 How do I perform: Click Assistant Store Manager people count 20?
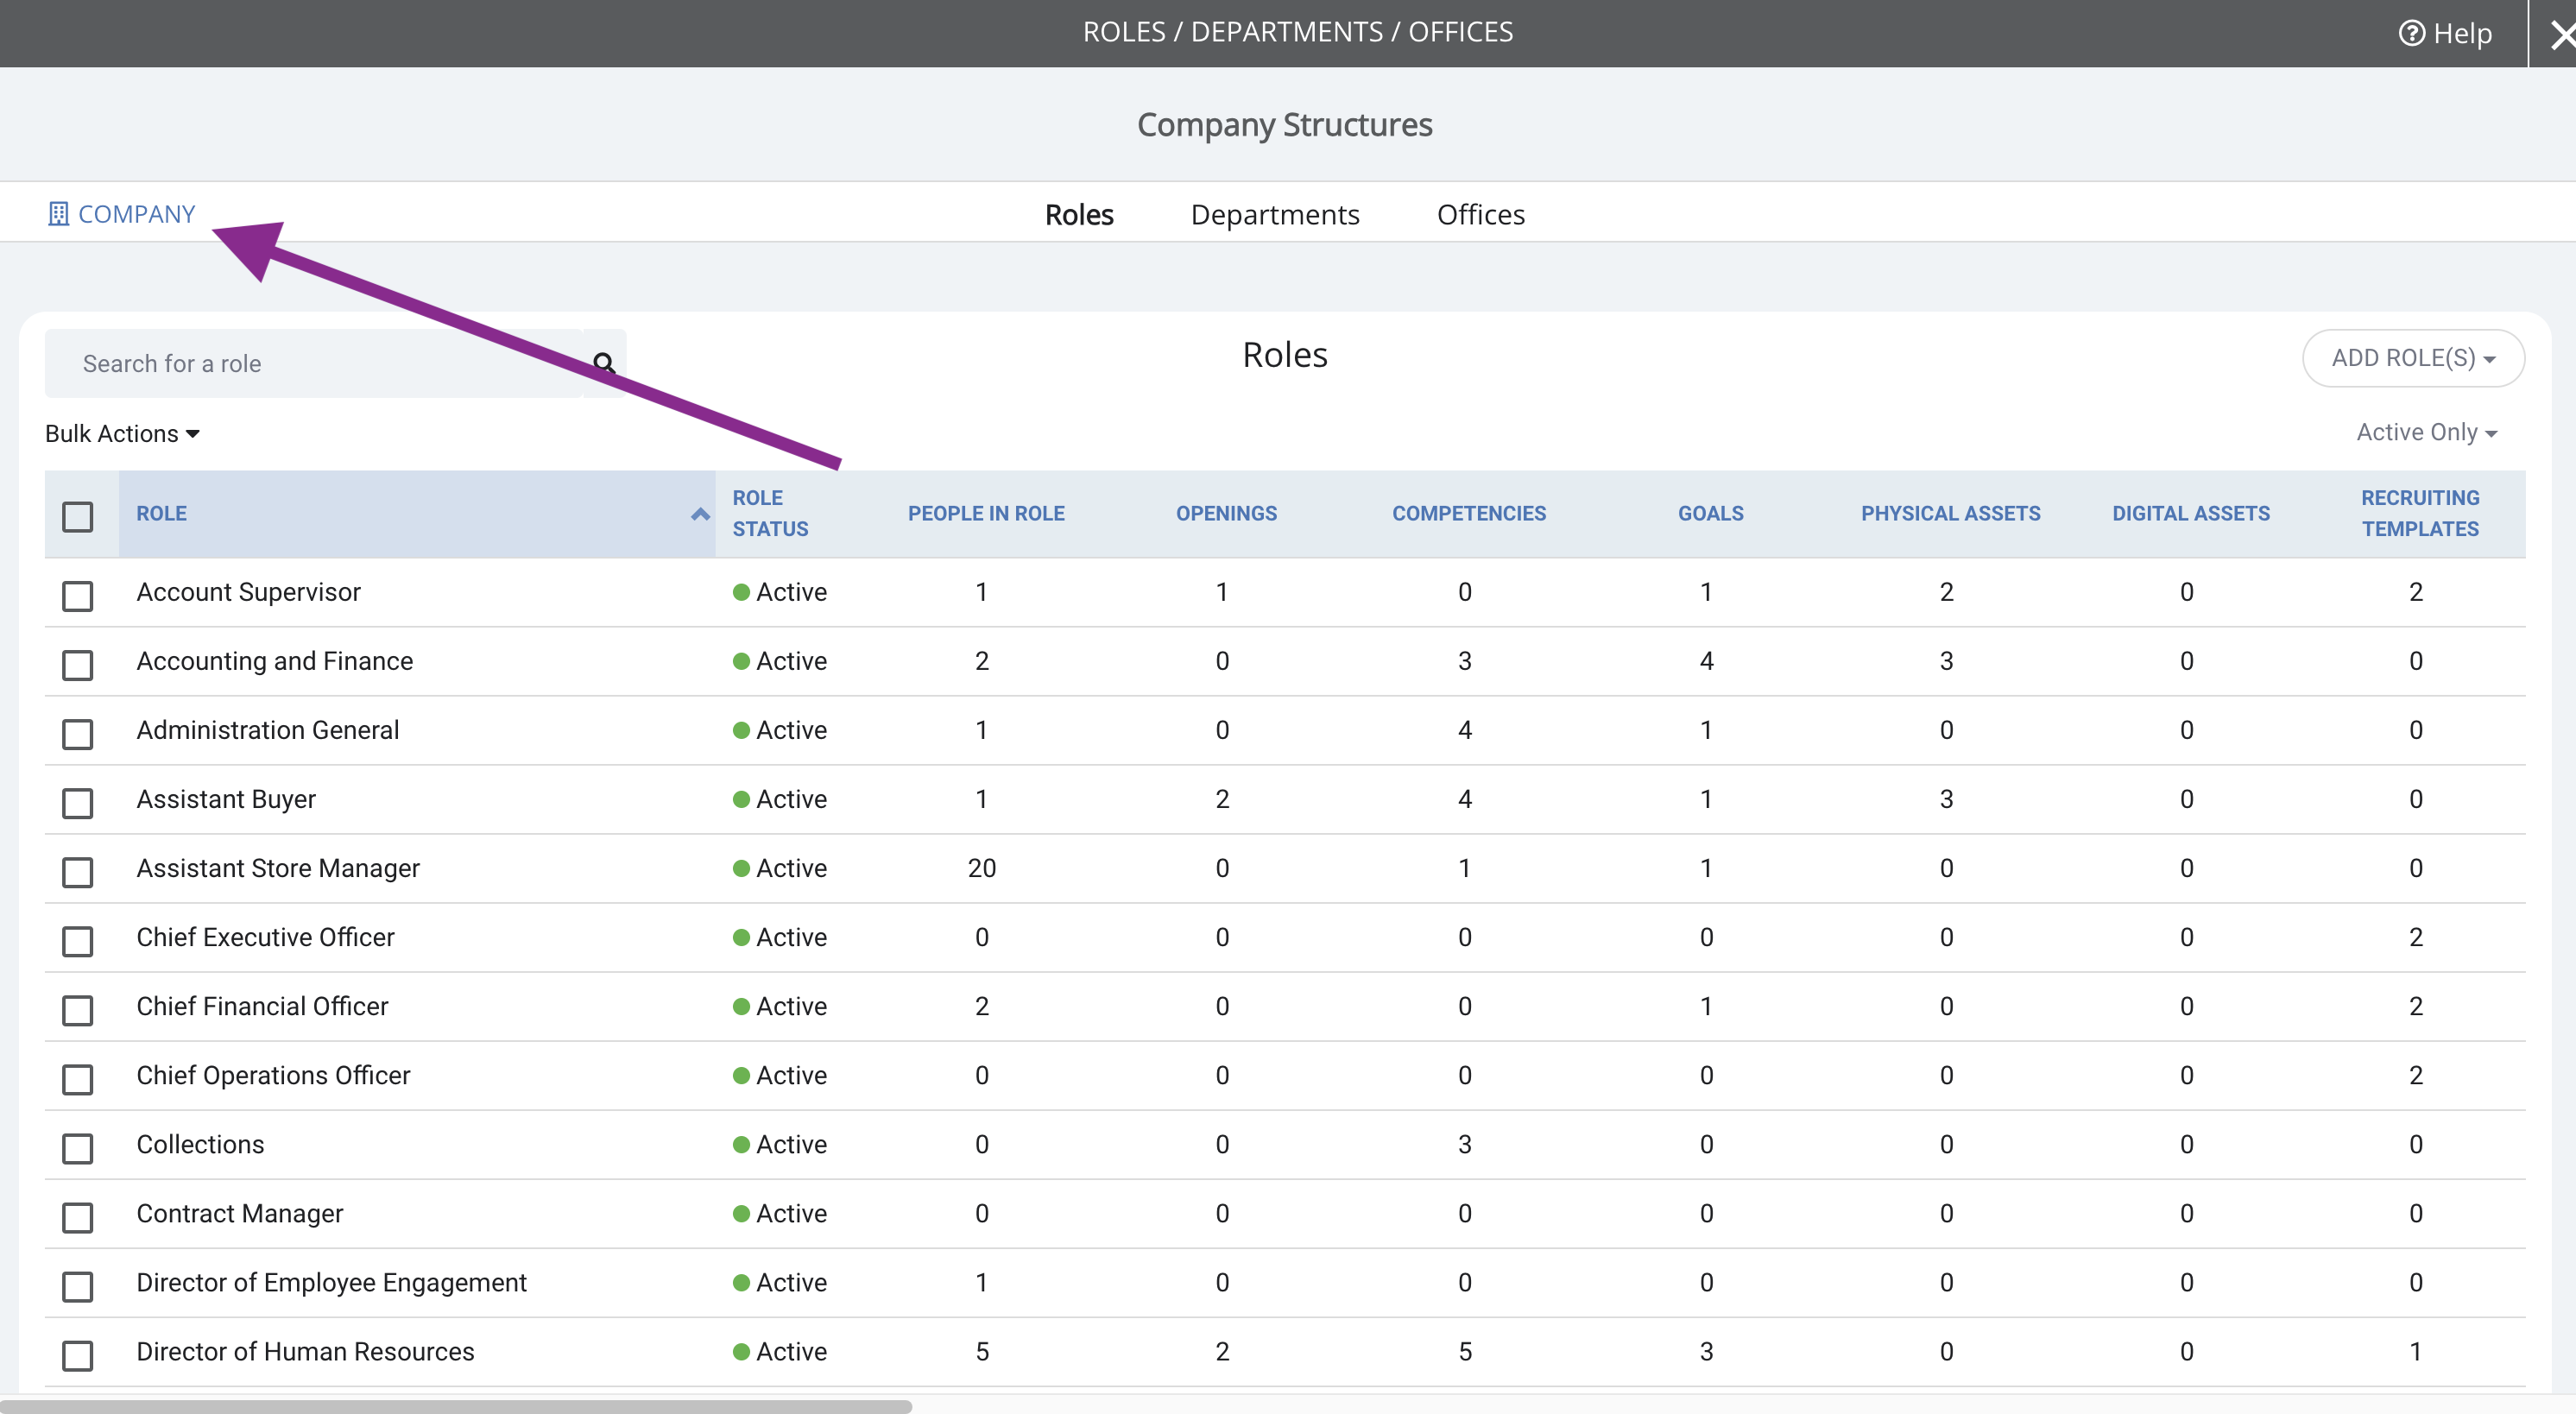point(981,868)
